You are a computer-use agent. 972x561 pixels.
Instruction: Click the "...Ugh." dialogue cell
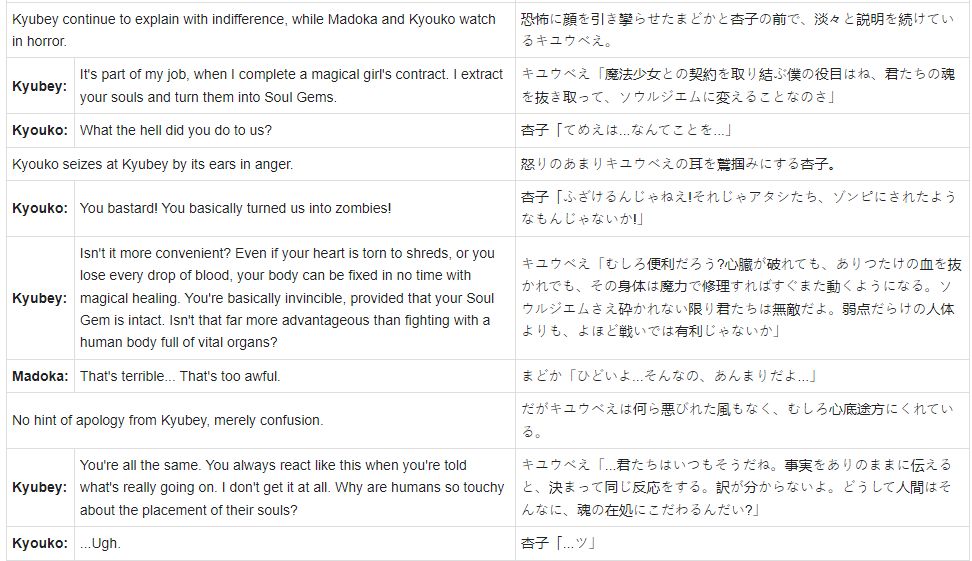tap(100, 543)
